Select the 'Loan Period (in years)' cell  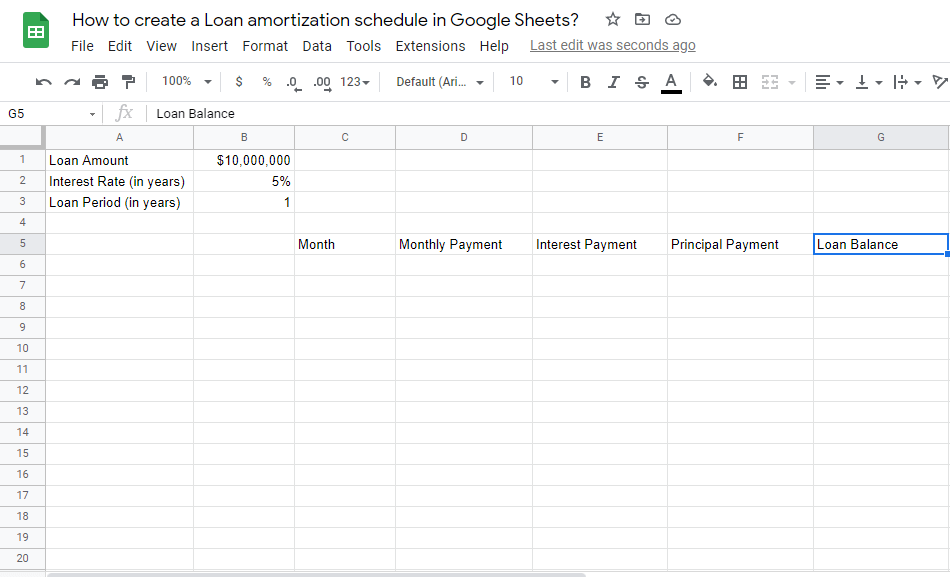pos(119,202)
